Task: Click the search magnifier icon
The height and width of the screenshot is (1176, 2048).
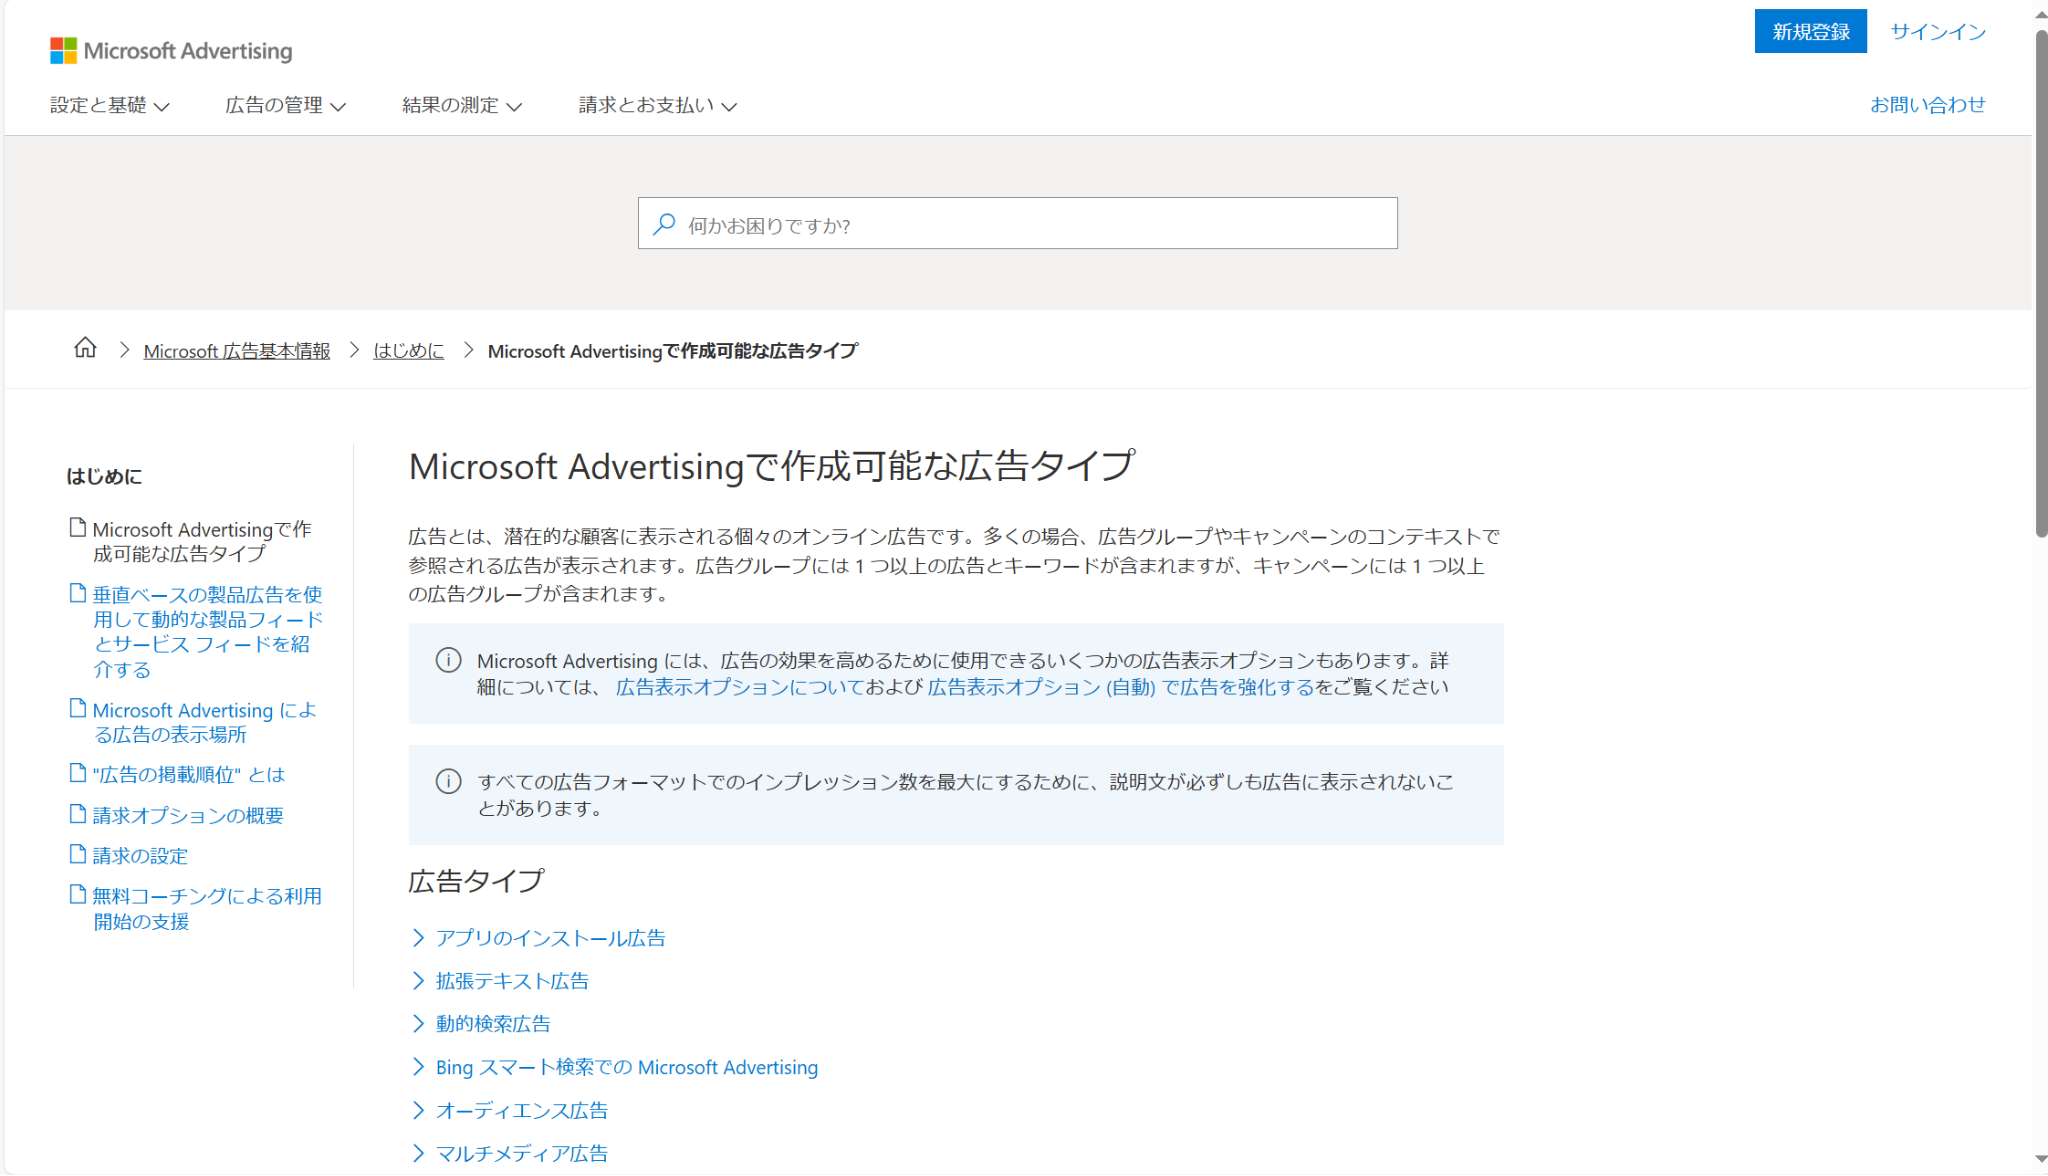Action: (x=664, y=224)
